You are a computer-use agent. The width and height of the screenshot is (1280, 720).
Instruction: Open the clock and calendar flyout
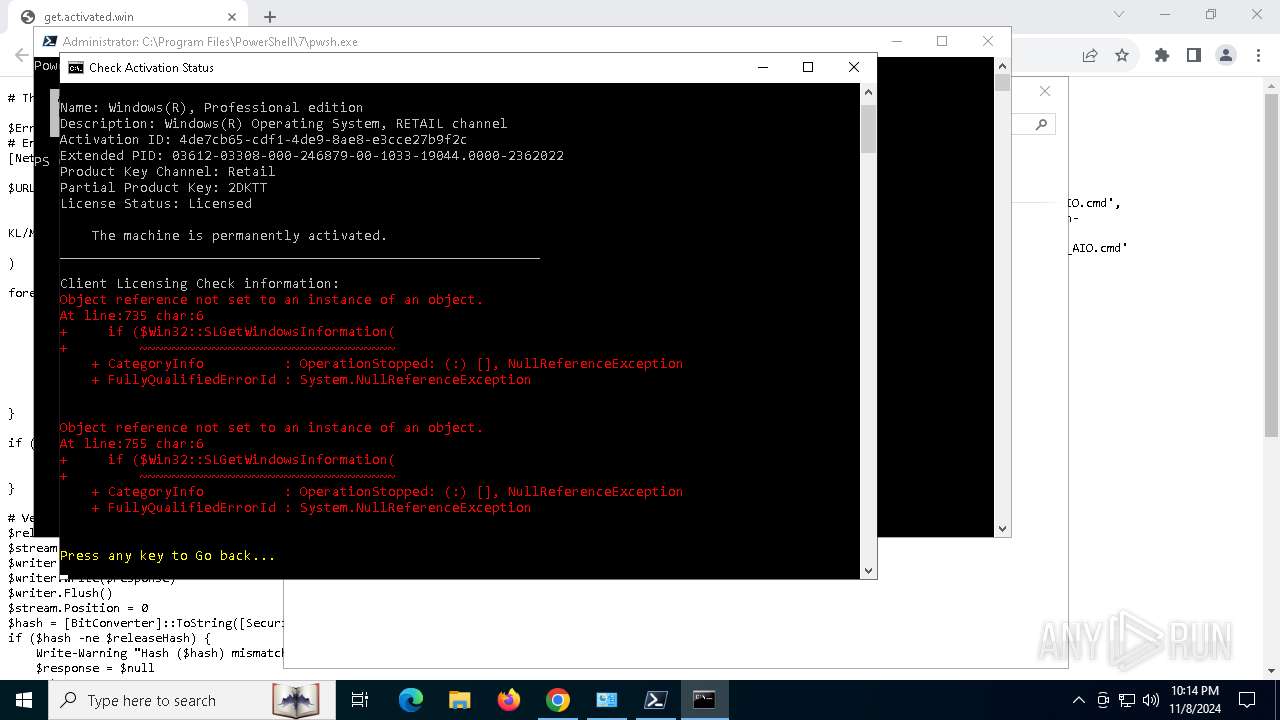1195,700
